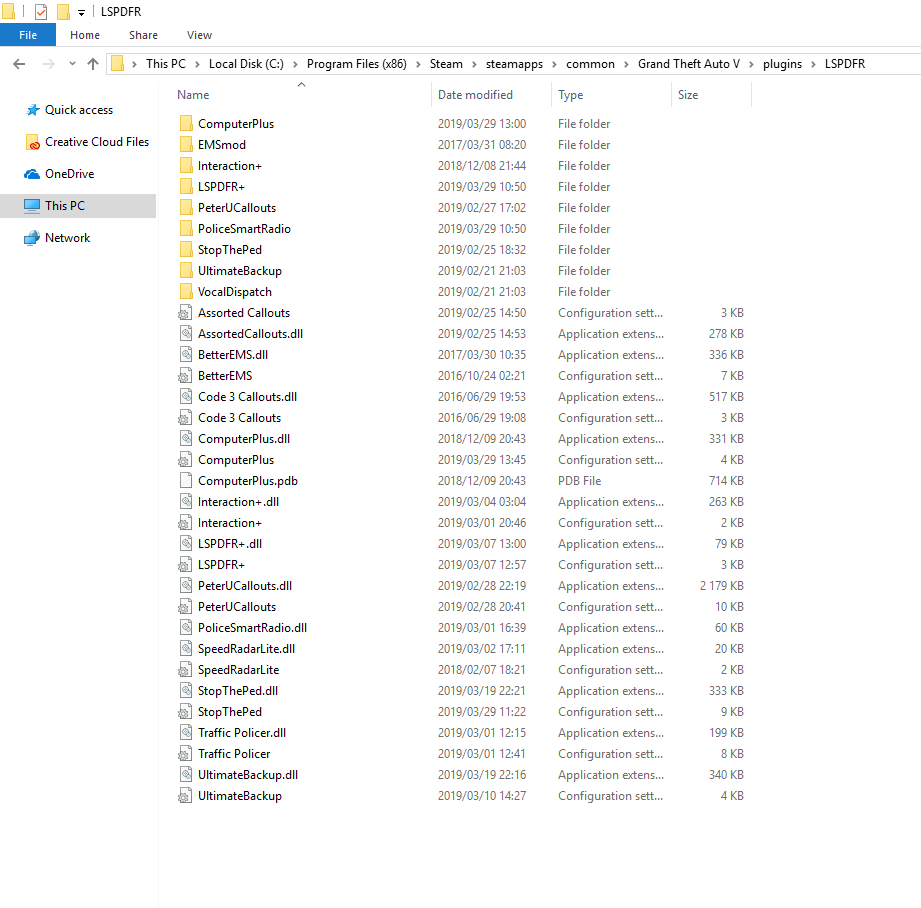
Task: Click Local Disk (C:) breadcrumb
Action: click(246, 64)
